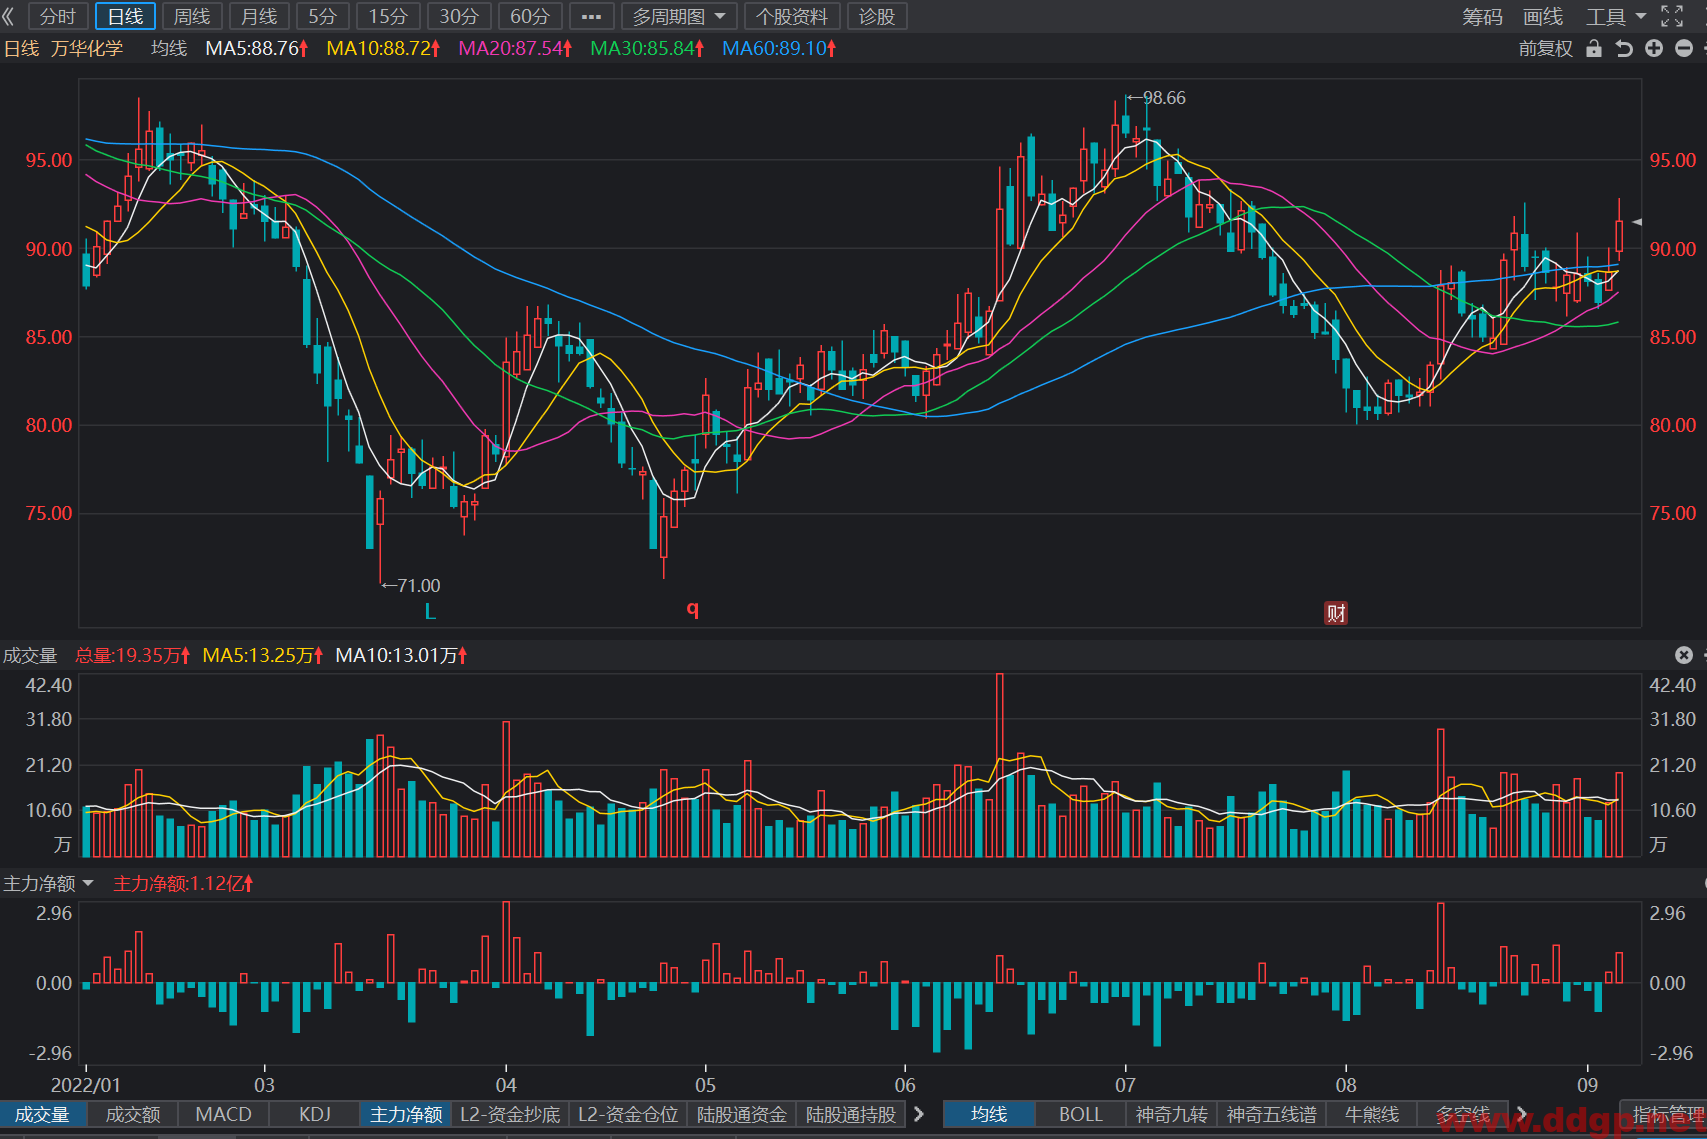Screen dimensions: 1707x1139
Task: Open the more periods ellipsis button
Action: tap(591, 16)
